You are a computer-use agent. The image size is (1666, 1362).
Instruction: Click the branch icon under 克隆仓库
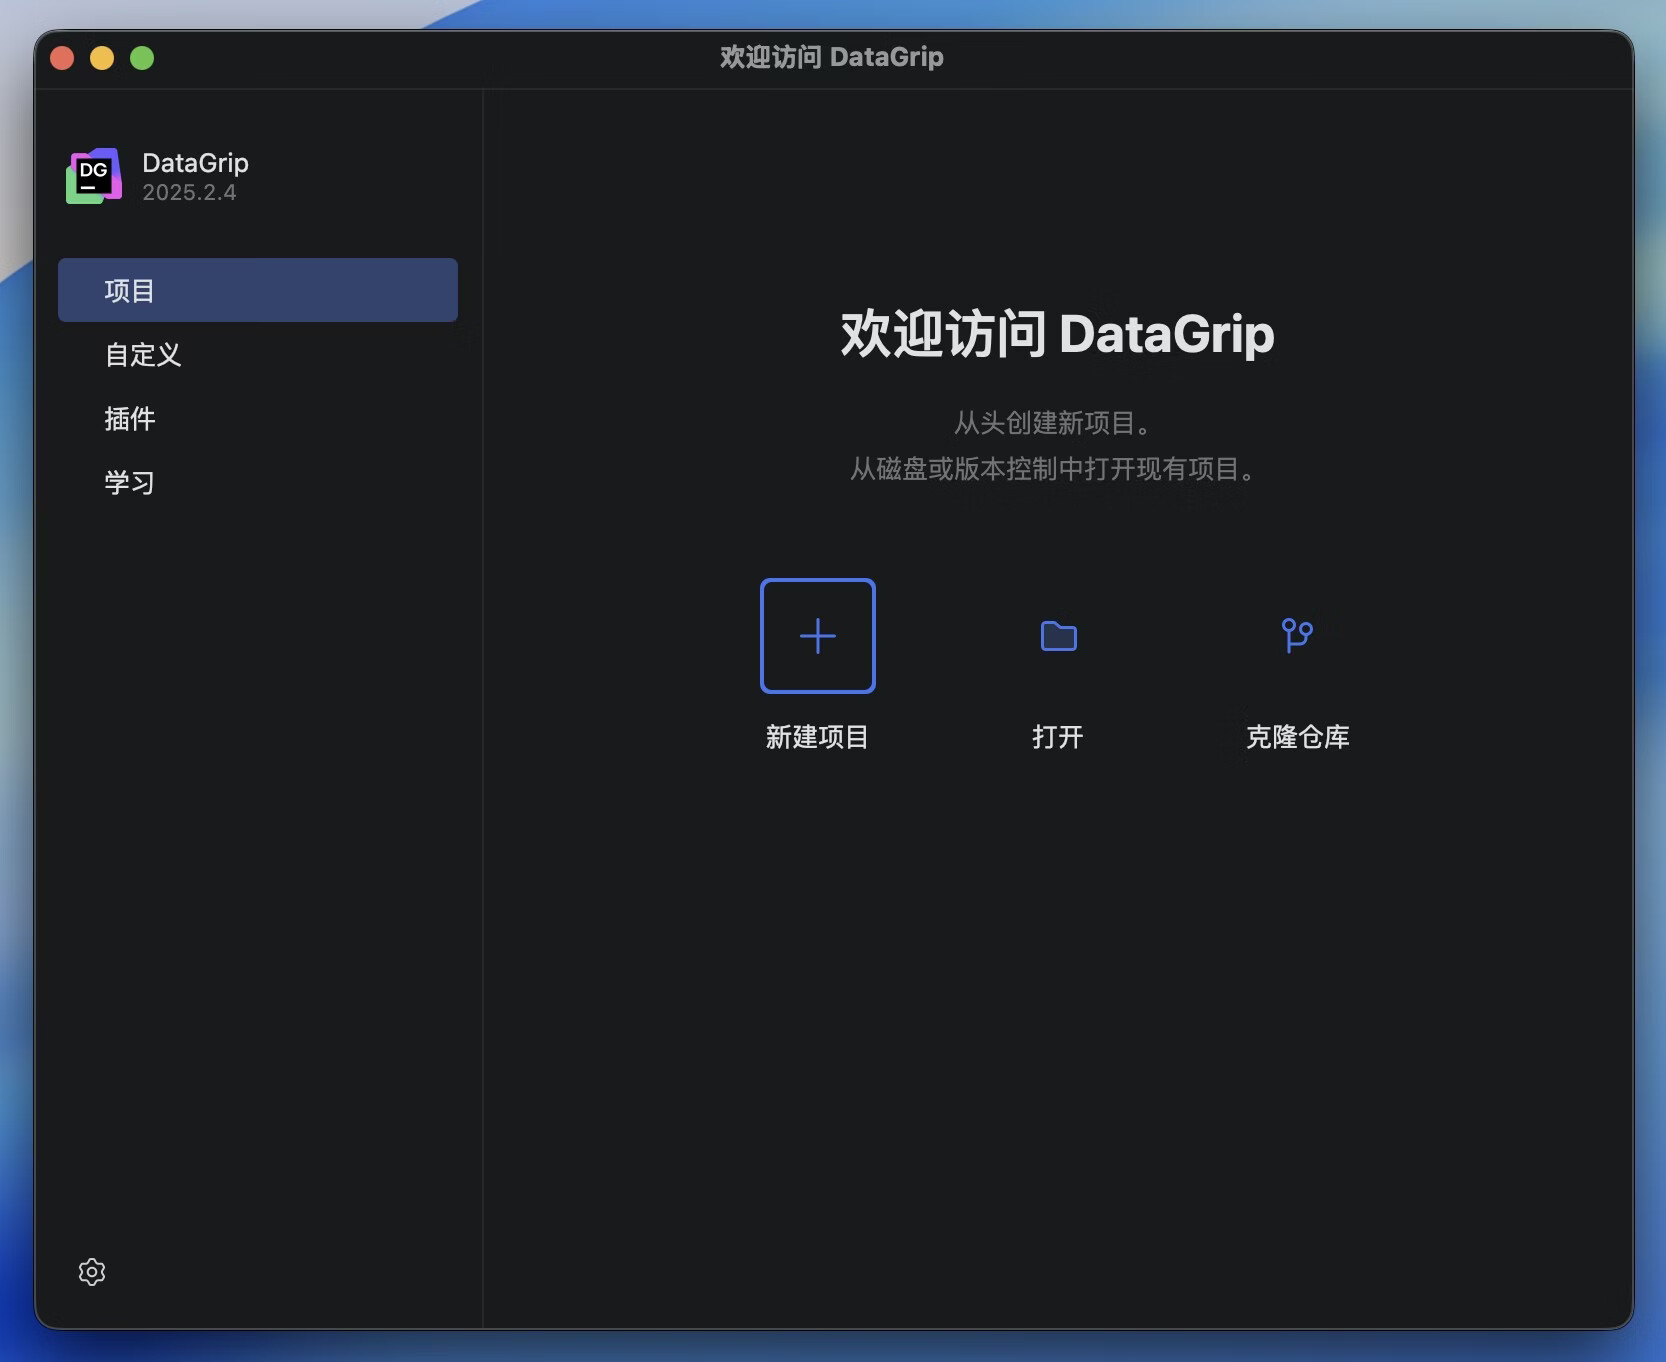pyautogui.click(x=1297, y=636)
